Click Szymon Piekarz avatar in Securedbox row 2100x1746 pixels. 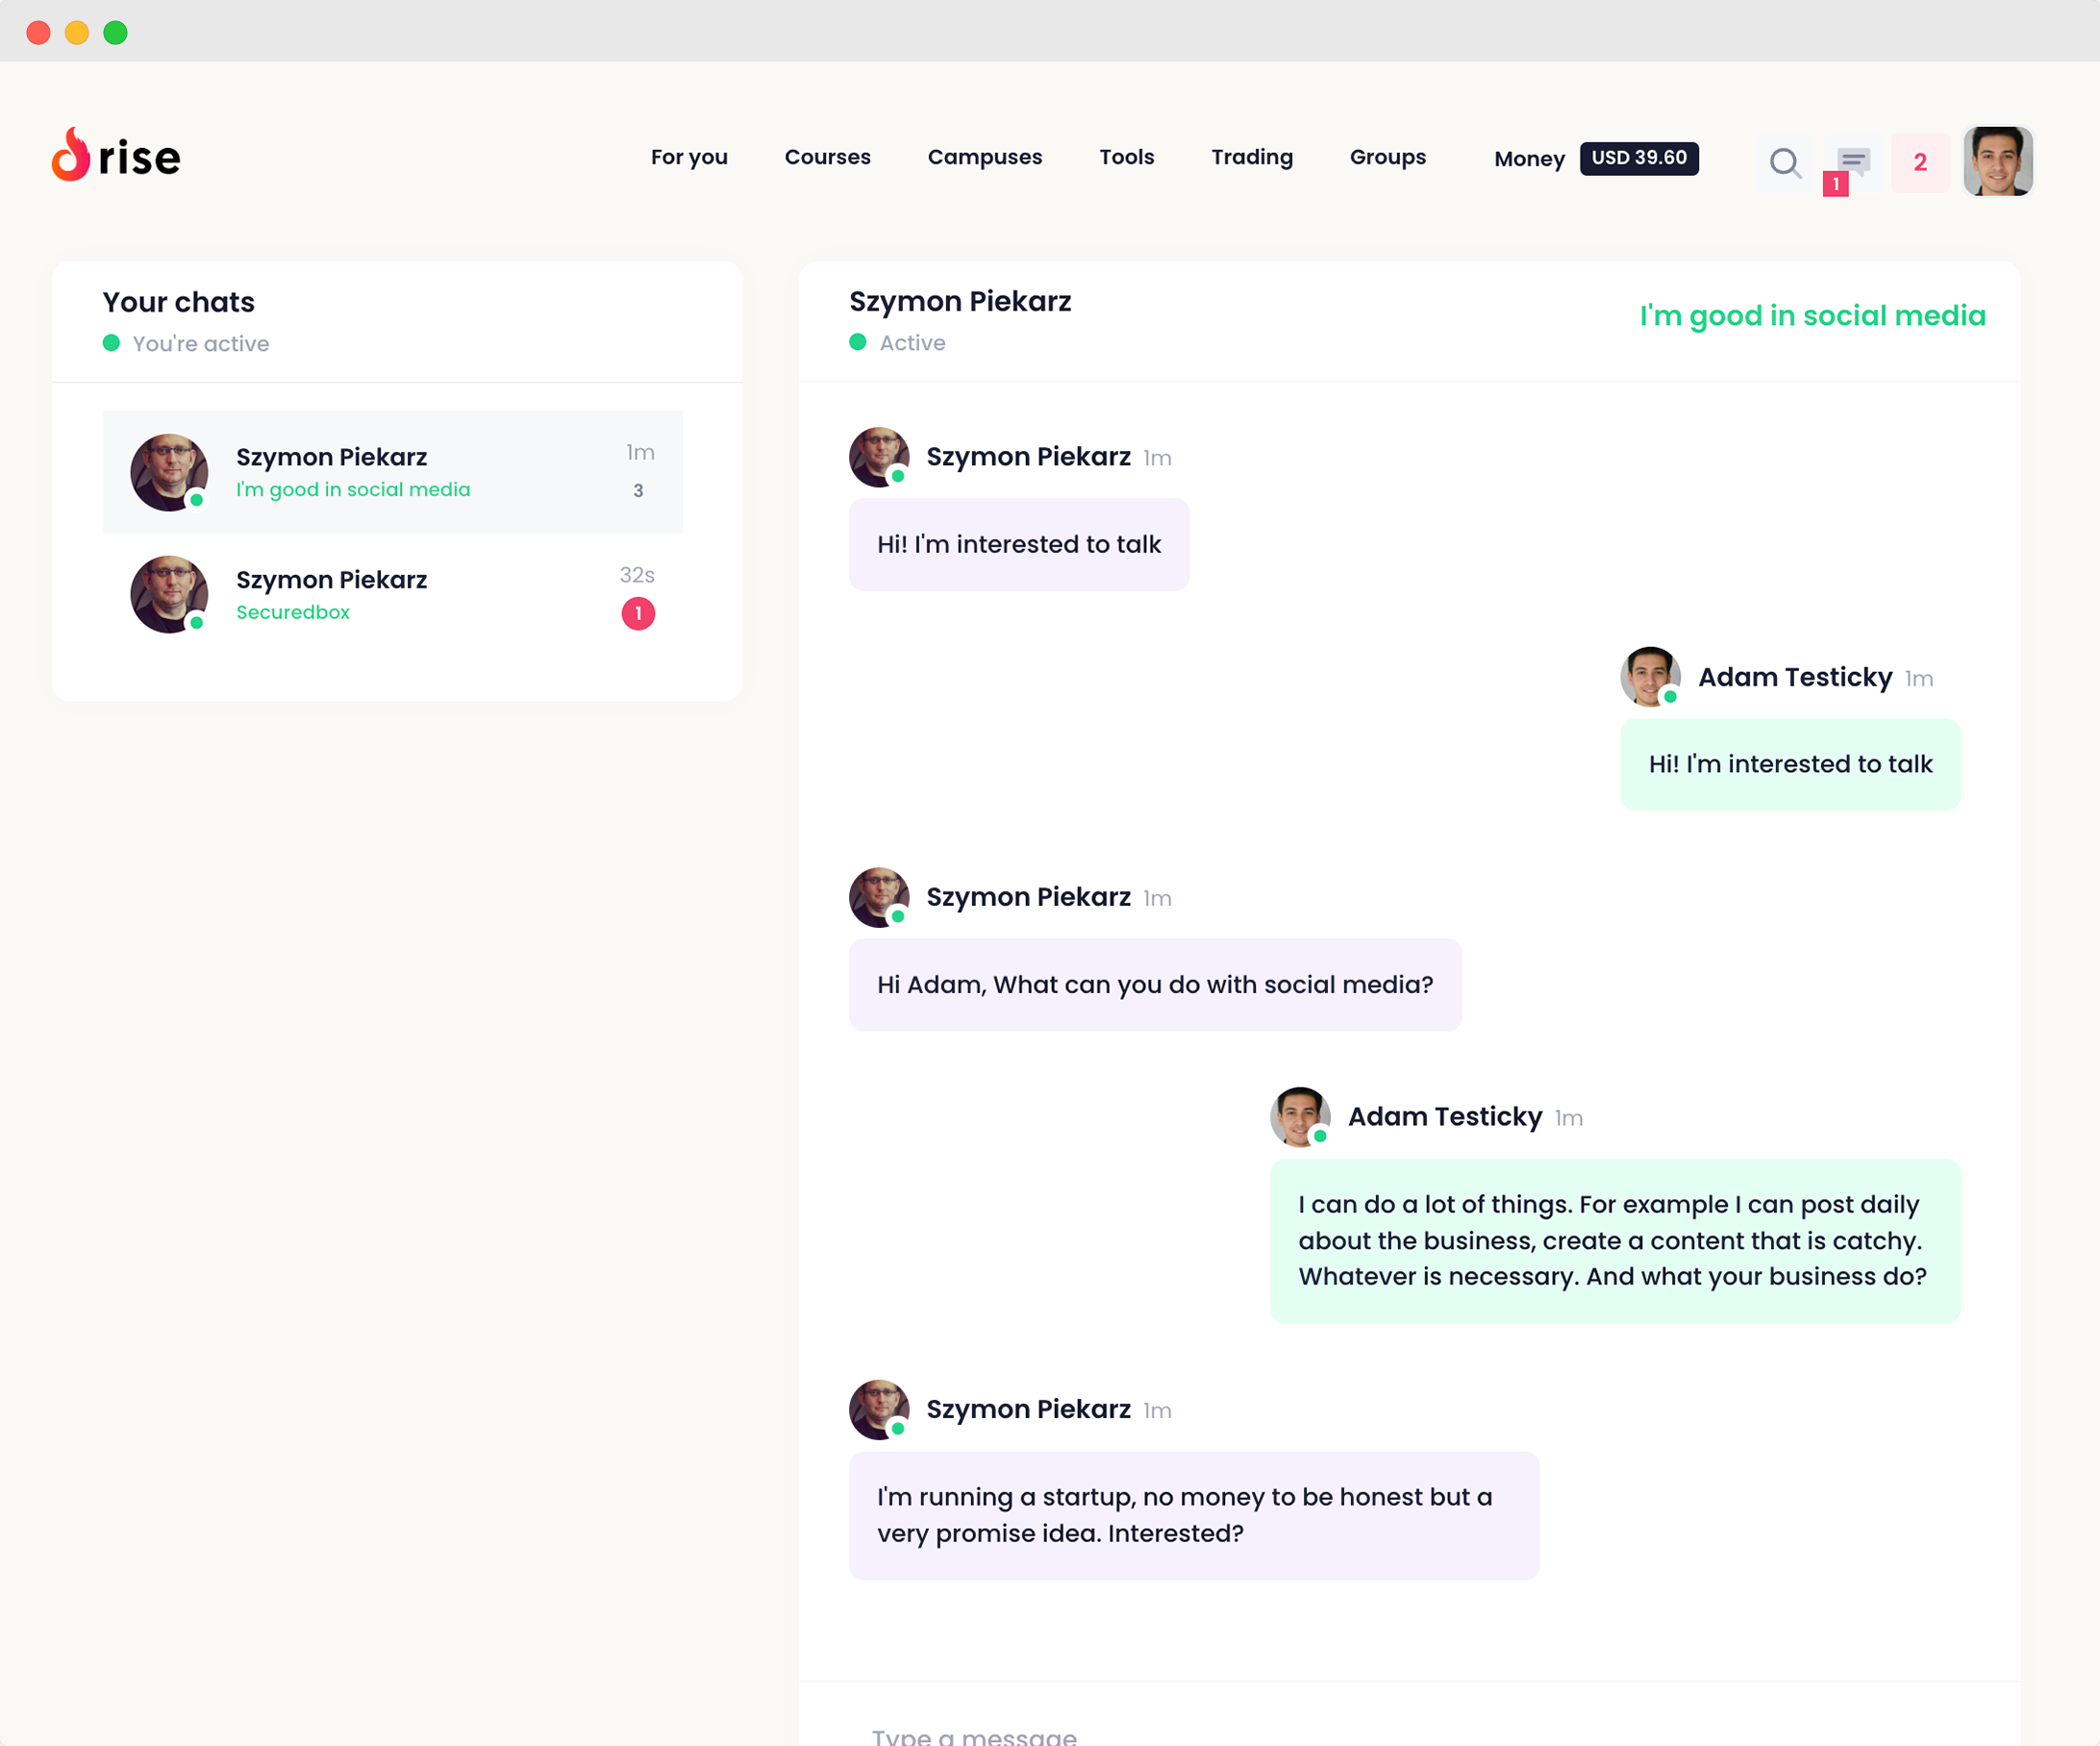[169, 594]
